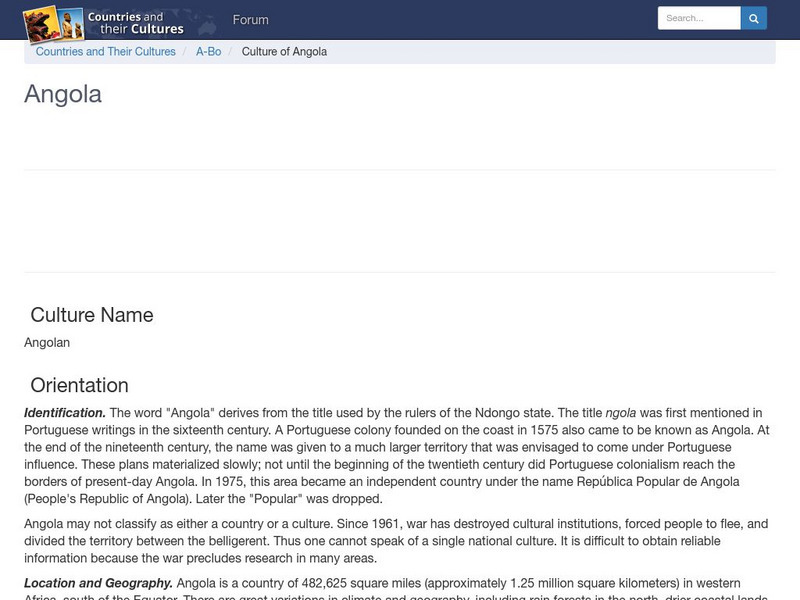Focus the Search input field

click(x=699, y=18)
